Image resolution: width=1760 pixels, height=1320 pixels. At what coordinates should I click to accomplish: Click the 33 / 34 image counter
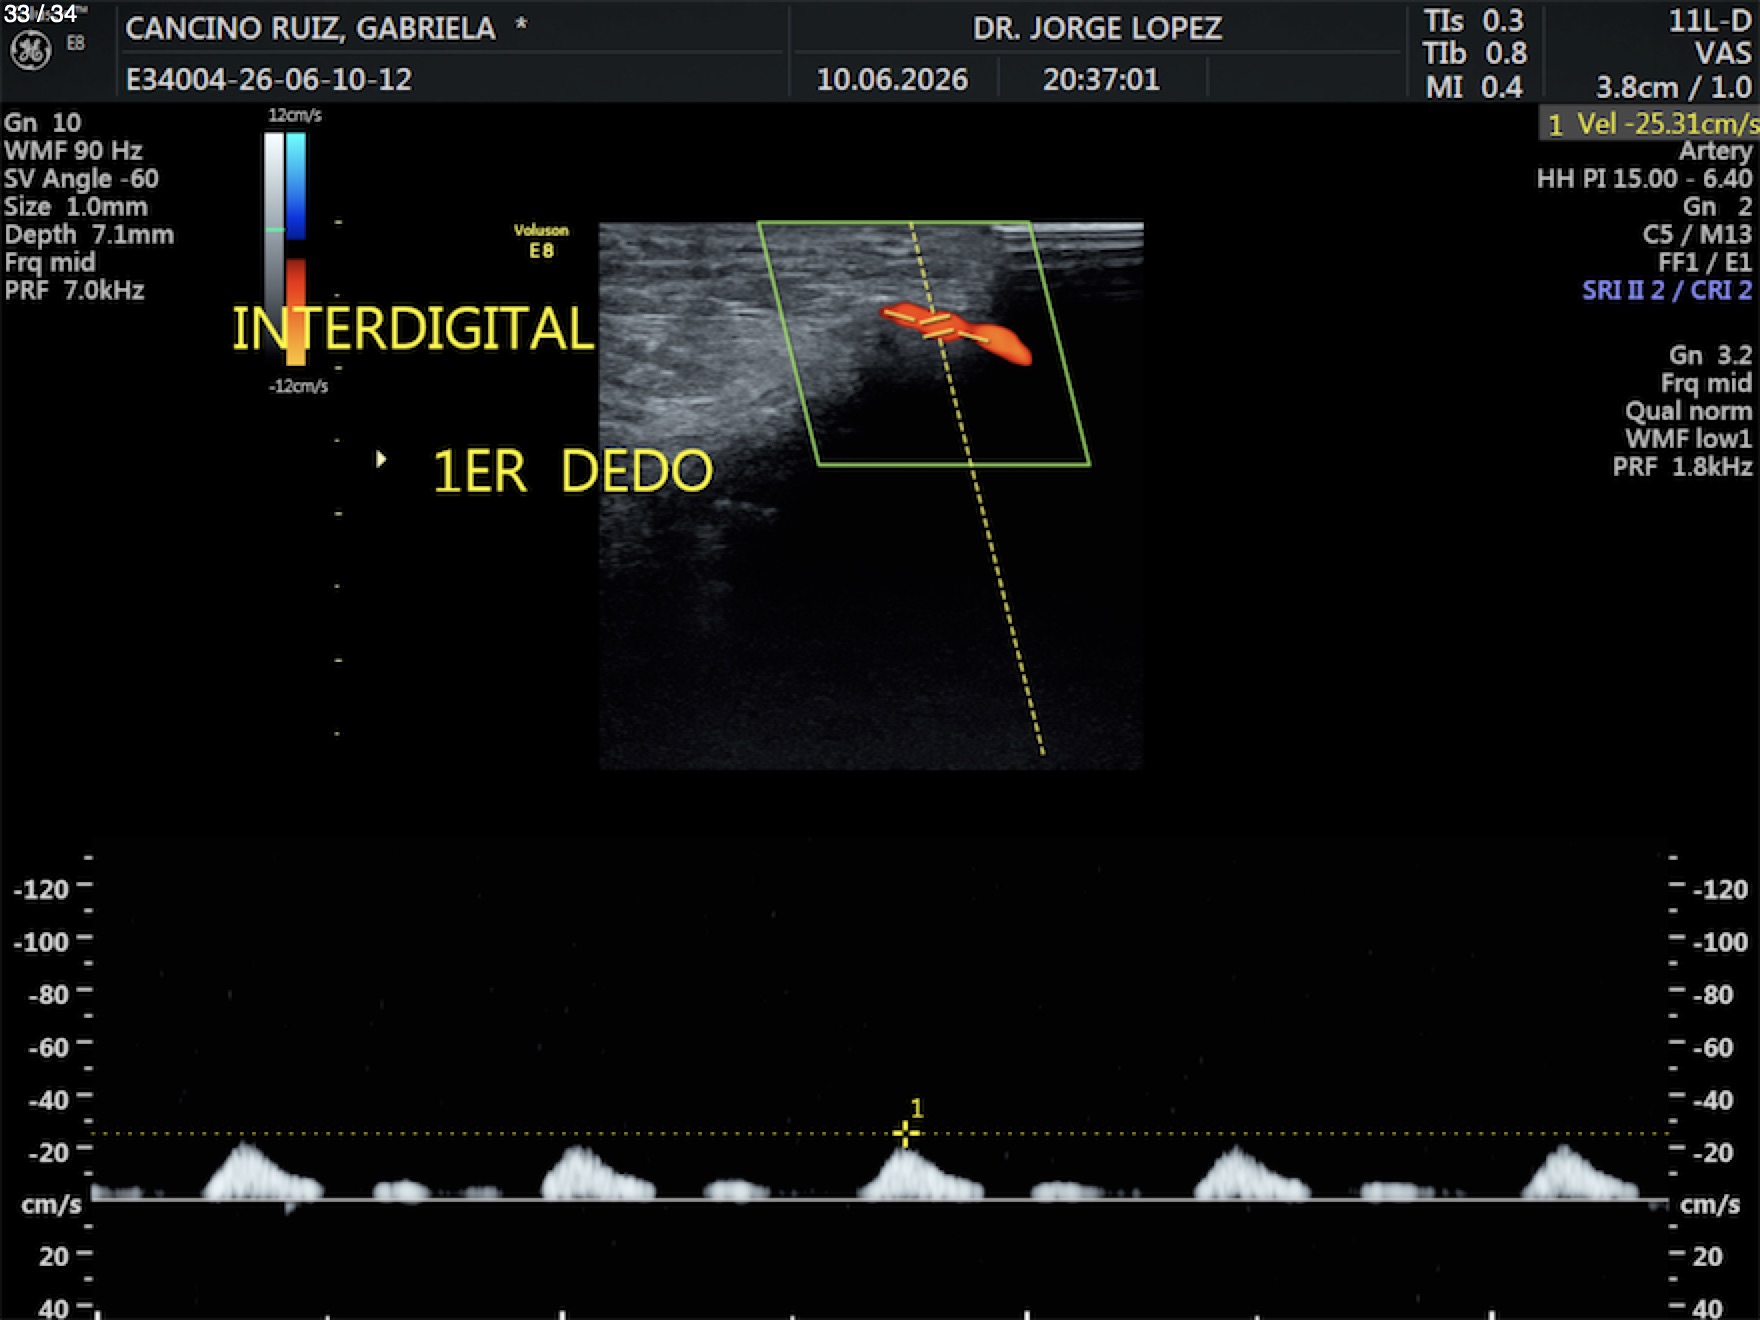(40, 13)
